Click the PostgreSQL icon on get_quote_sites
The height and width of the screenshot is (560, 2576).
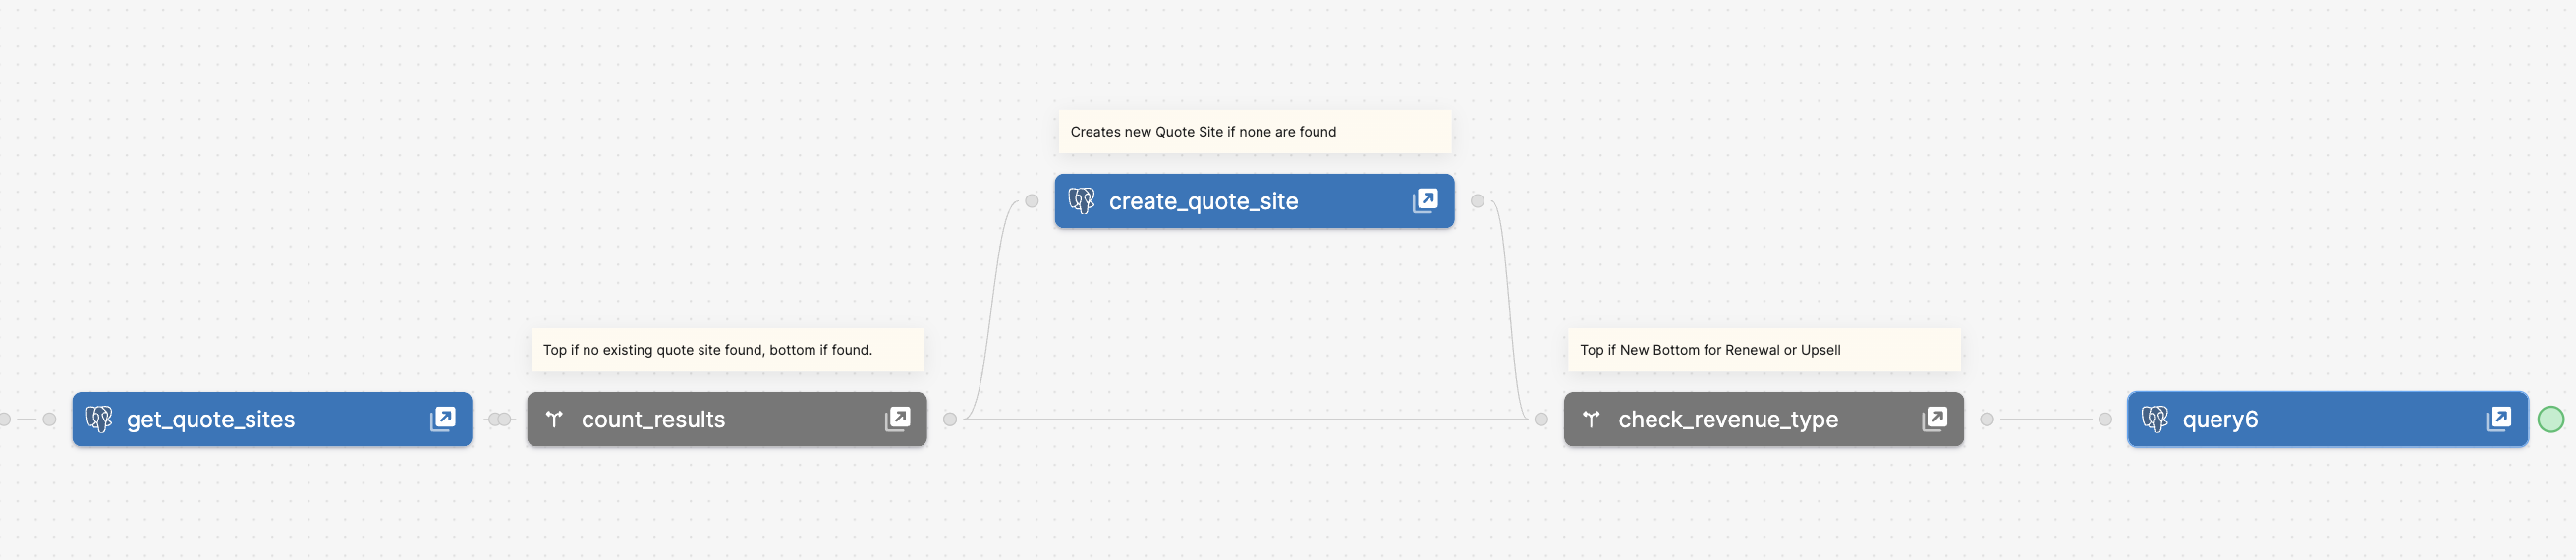99,419
